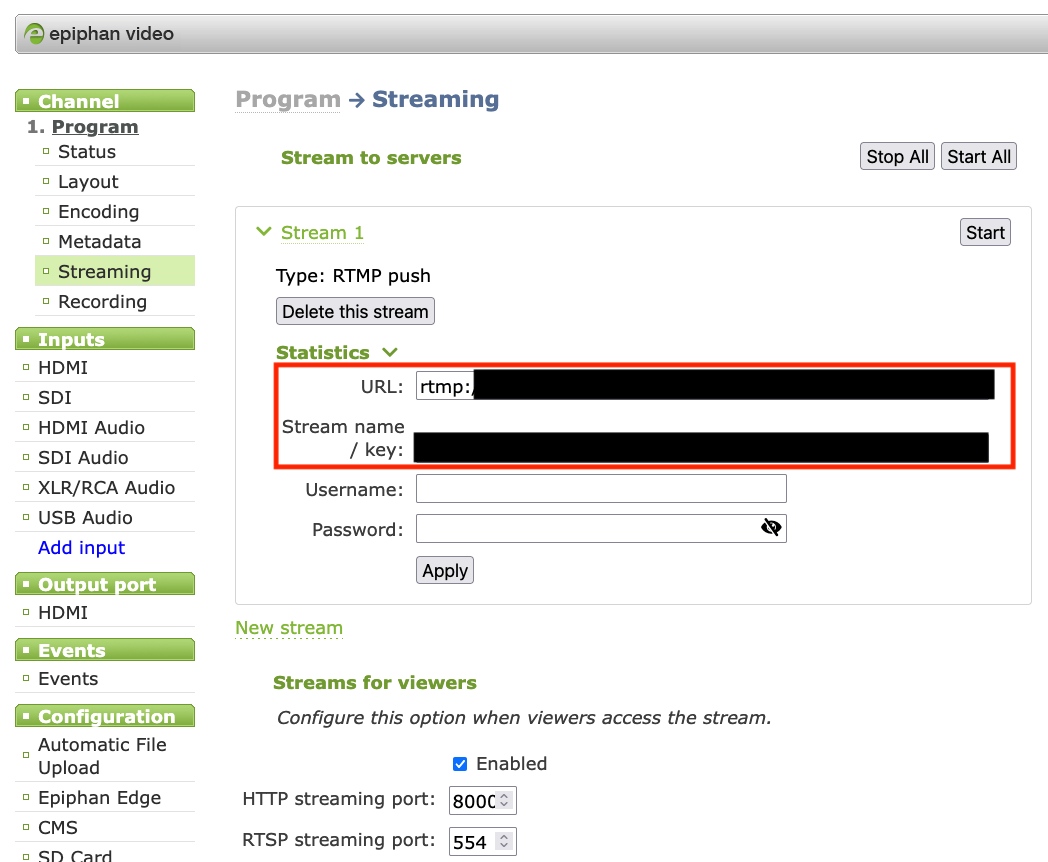The image size is (1048, 862).
Task: Open XLR/RCA Audio input
Action: point(106,488)
